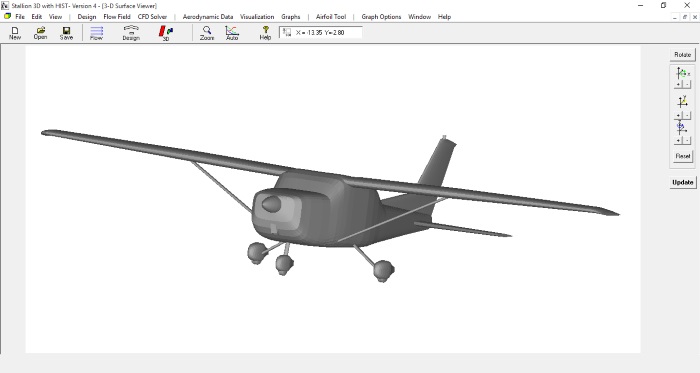Save the project with the Save icon
Screen dimensions: 700x373
pyautogui.click(x=66, y=33)
